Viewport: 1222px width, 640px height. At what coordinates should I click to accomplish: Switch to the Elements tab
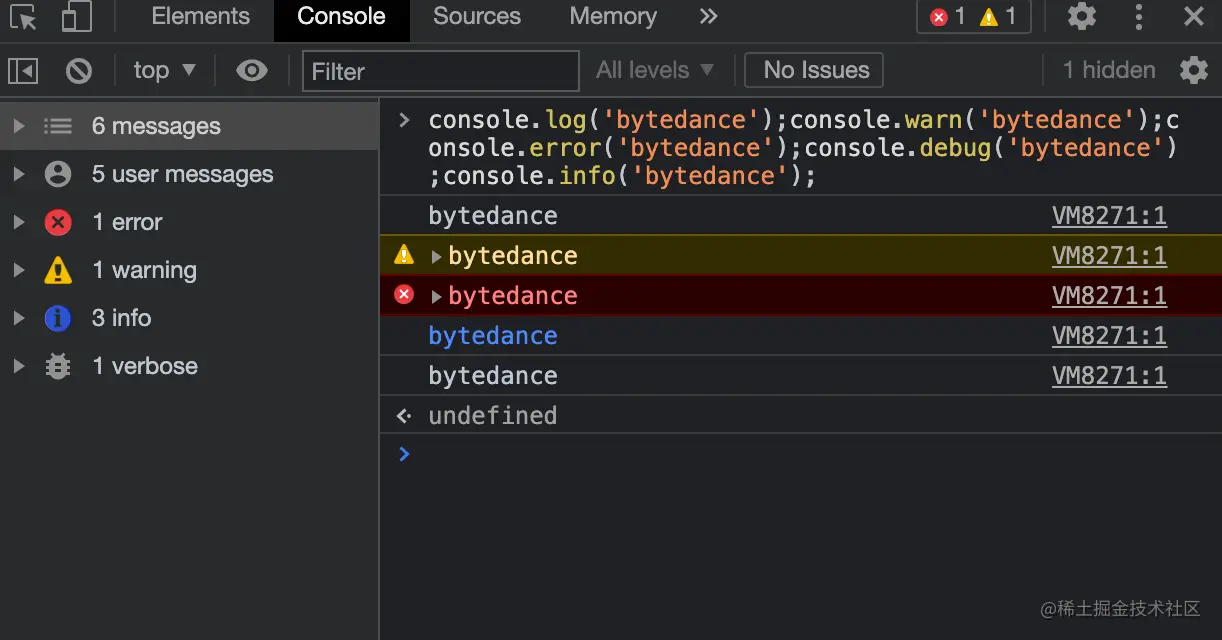click(200, 17)
